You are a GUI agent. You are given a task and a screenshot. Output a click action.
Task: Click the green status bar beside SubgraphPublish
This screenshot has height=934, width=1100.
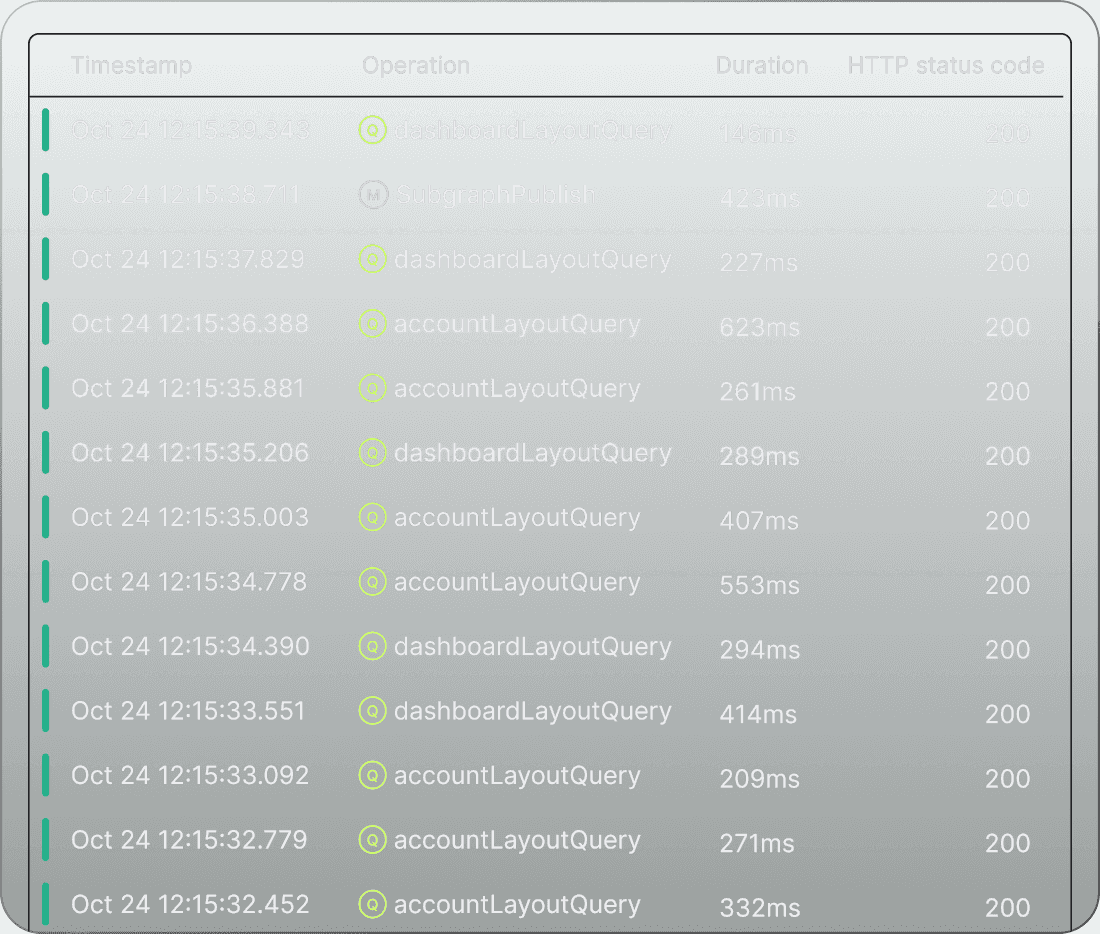click(46, 195)
